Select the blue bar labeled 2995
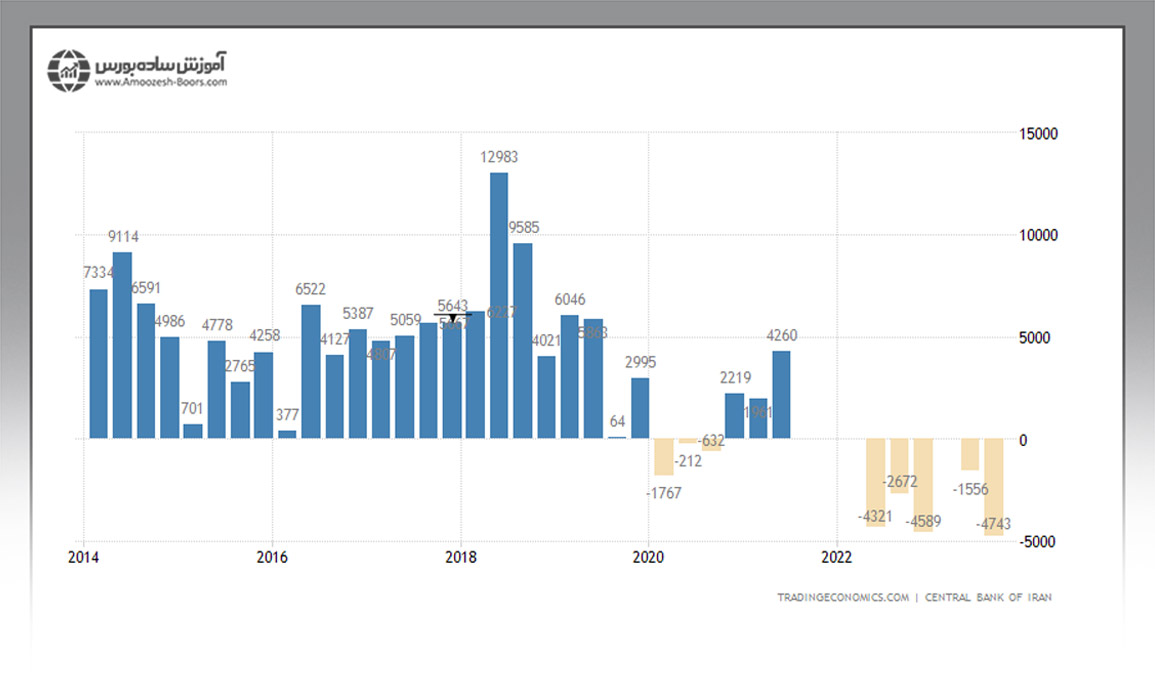The height and width of the screenshot is (678, 1155). pos(640,408)
